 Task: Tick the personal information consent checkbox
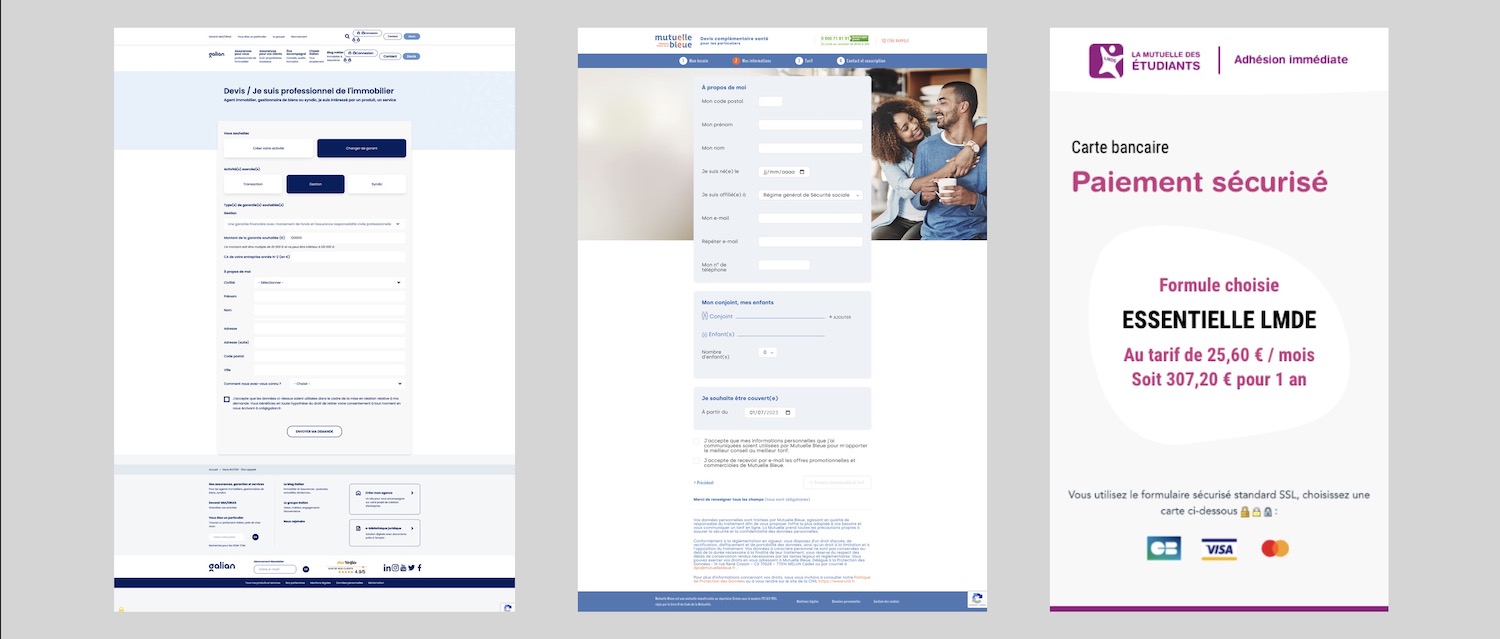(697, 440)
